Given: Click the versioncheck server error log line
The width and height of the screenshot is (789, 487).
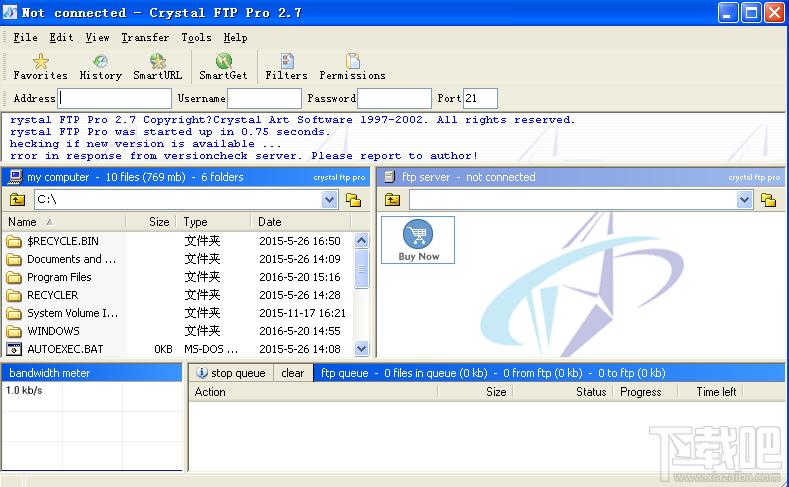Looking at the screenshot, I should [x=244, y=156].
